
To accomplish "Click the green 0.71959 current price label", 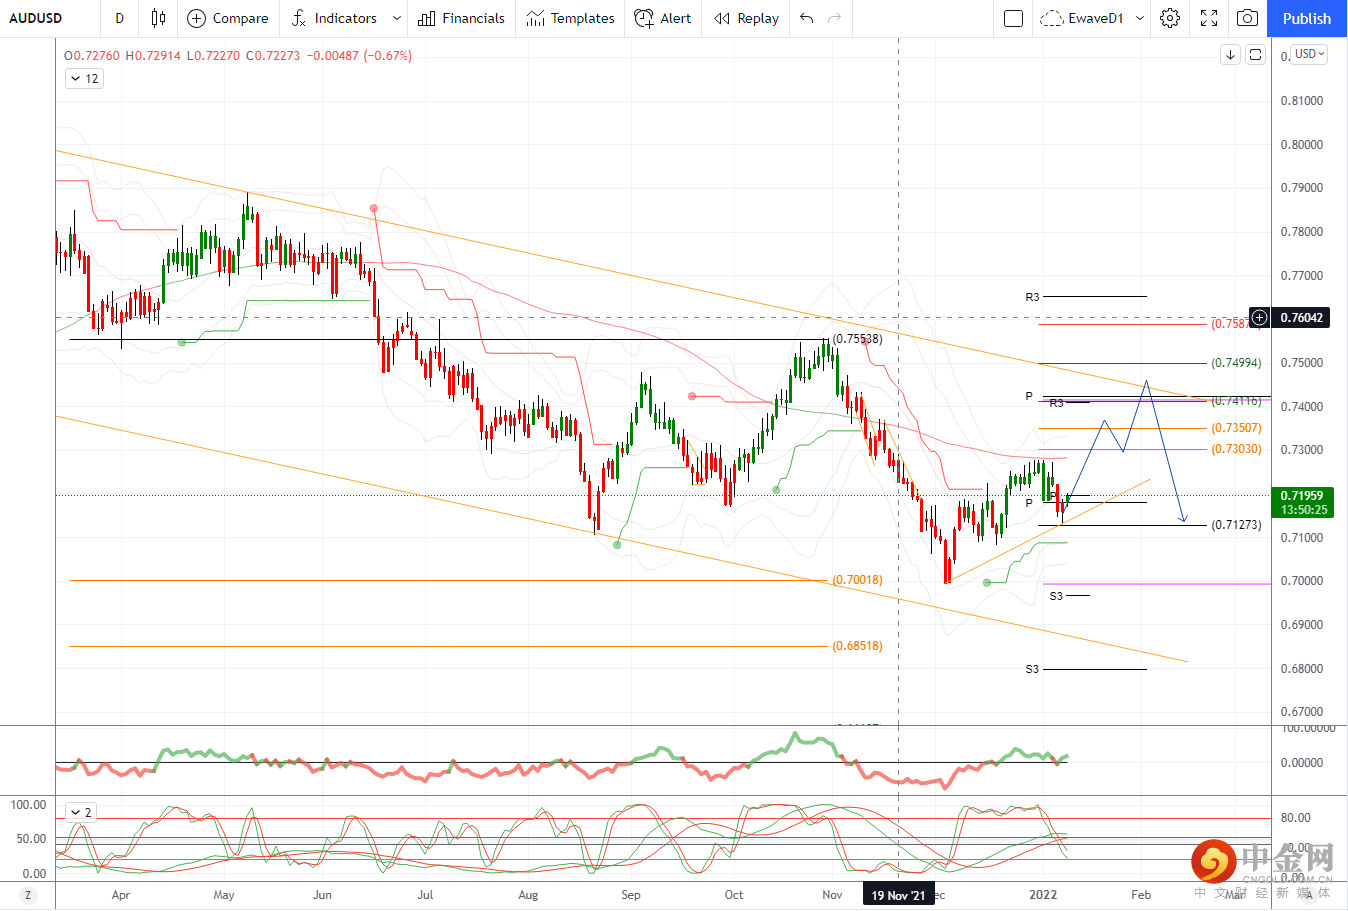I will coord(1304,502).
